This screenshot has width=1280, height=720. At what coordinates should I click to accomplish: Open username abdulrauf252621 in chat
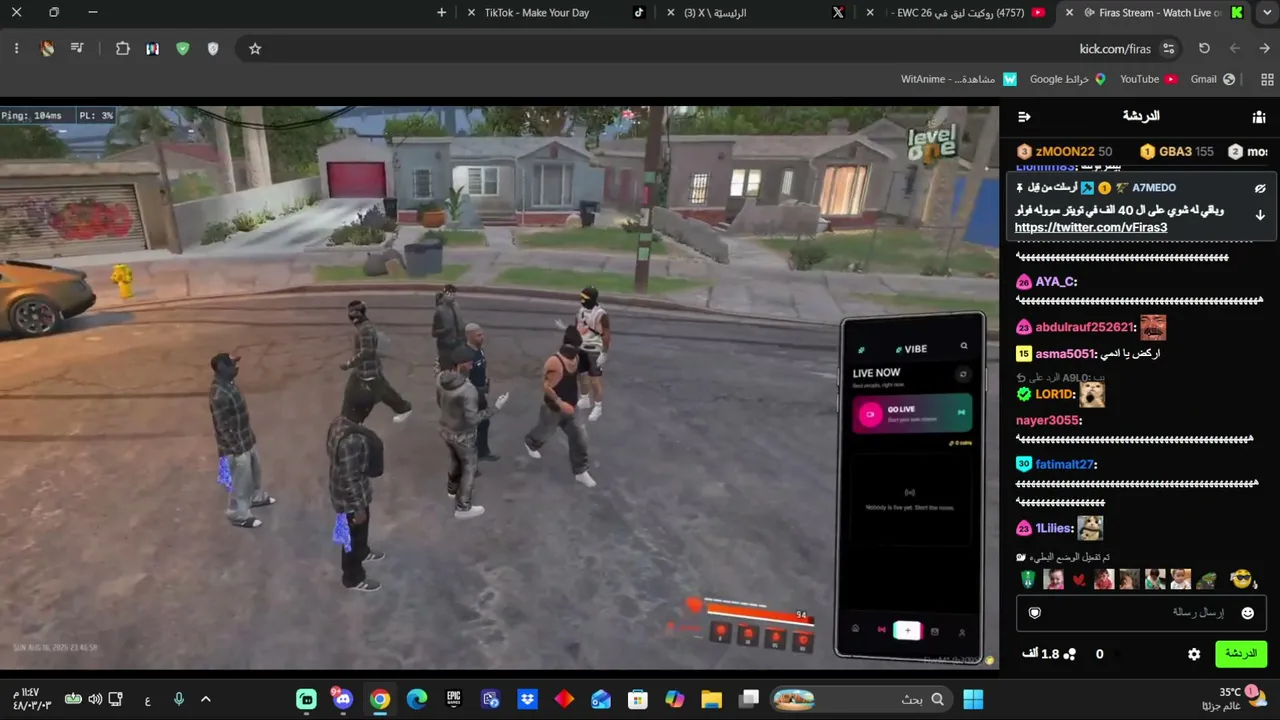(1085, 327)
